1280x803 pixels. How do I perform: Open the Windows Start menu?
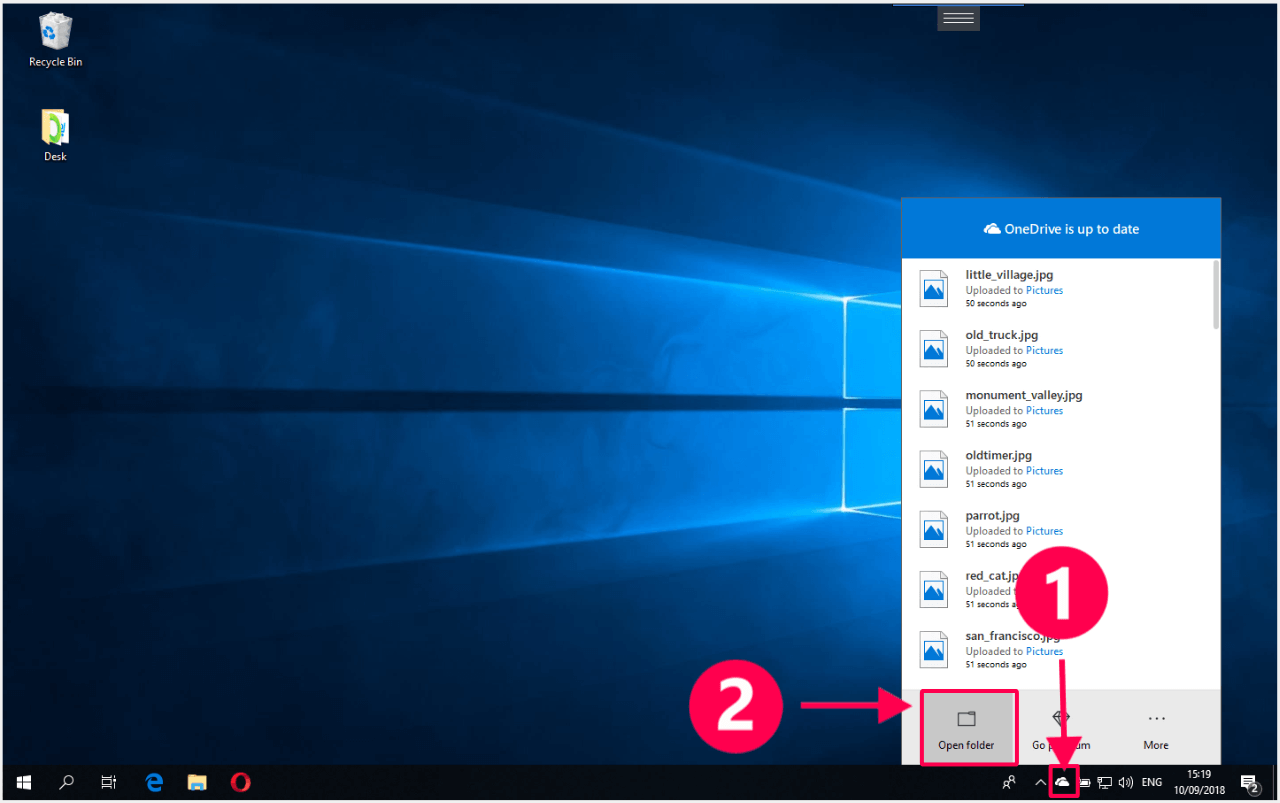[x=24, y=782]
